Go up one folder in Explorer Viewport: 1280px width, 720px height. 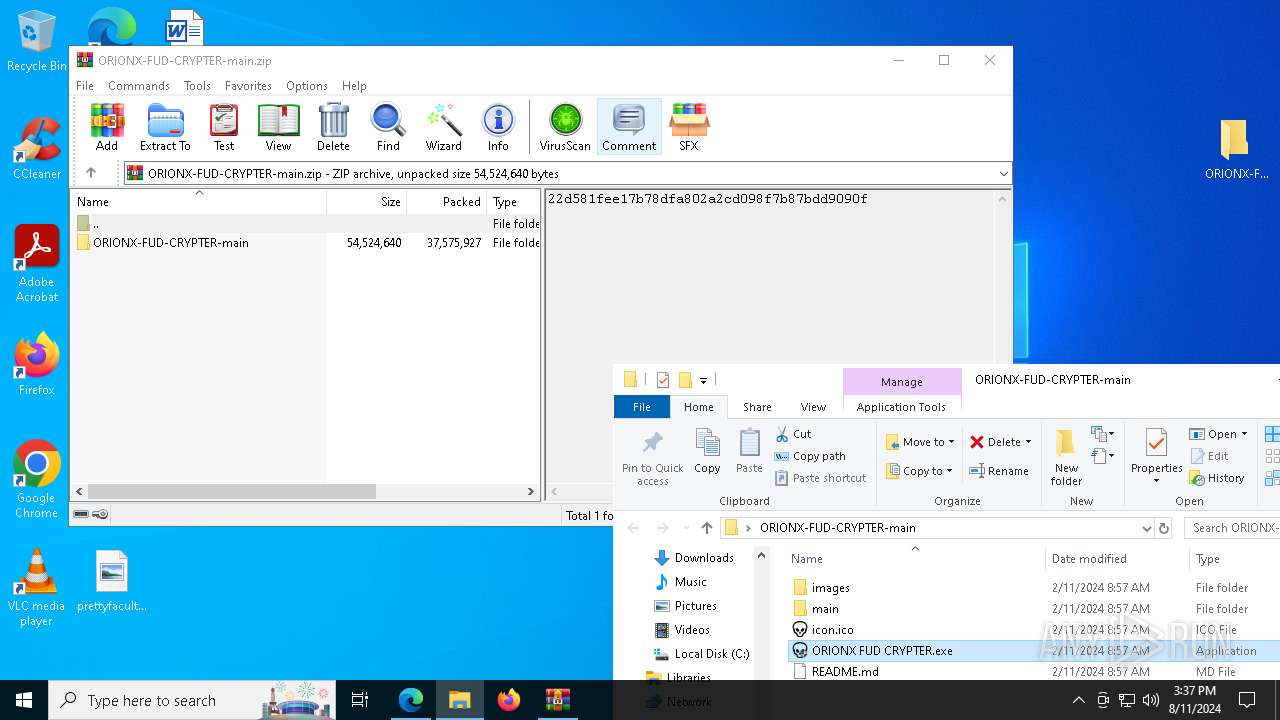pos(707,528)
